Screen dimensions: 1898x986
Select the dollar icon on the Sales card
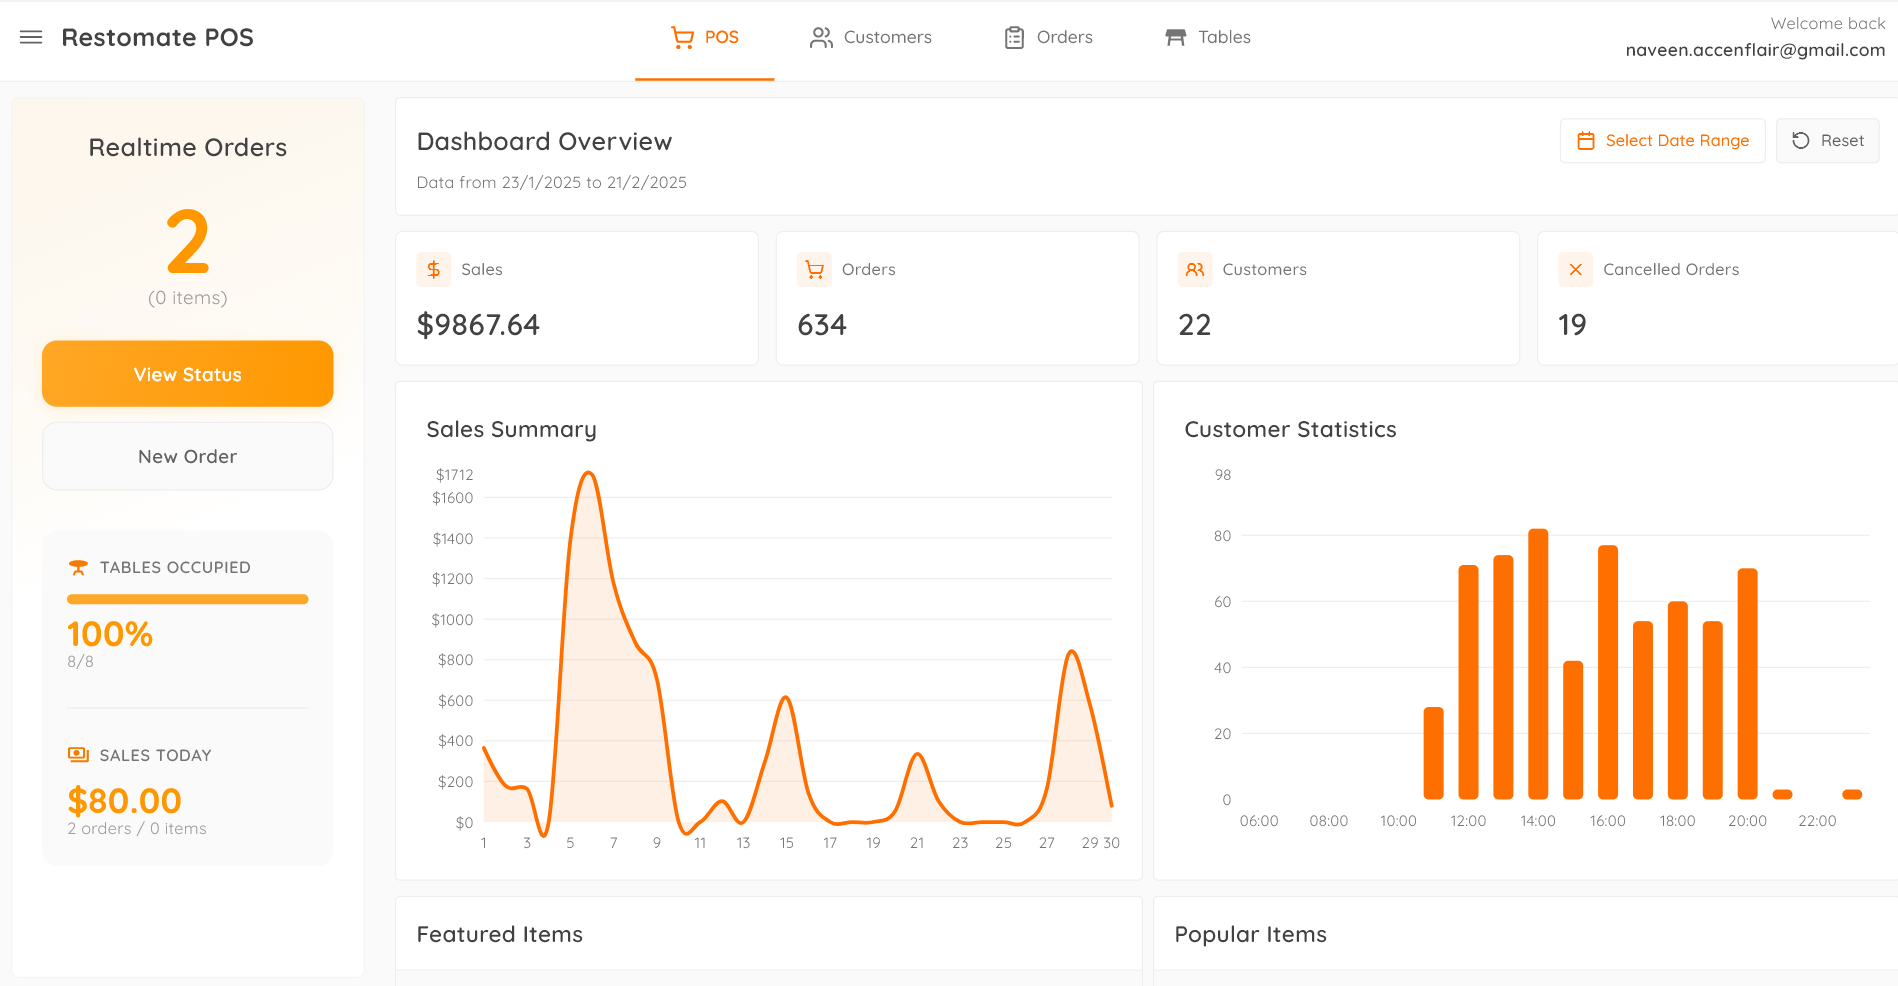coord(434,269)
